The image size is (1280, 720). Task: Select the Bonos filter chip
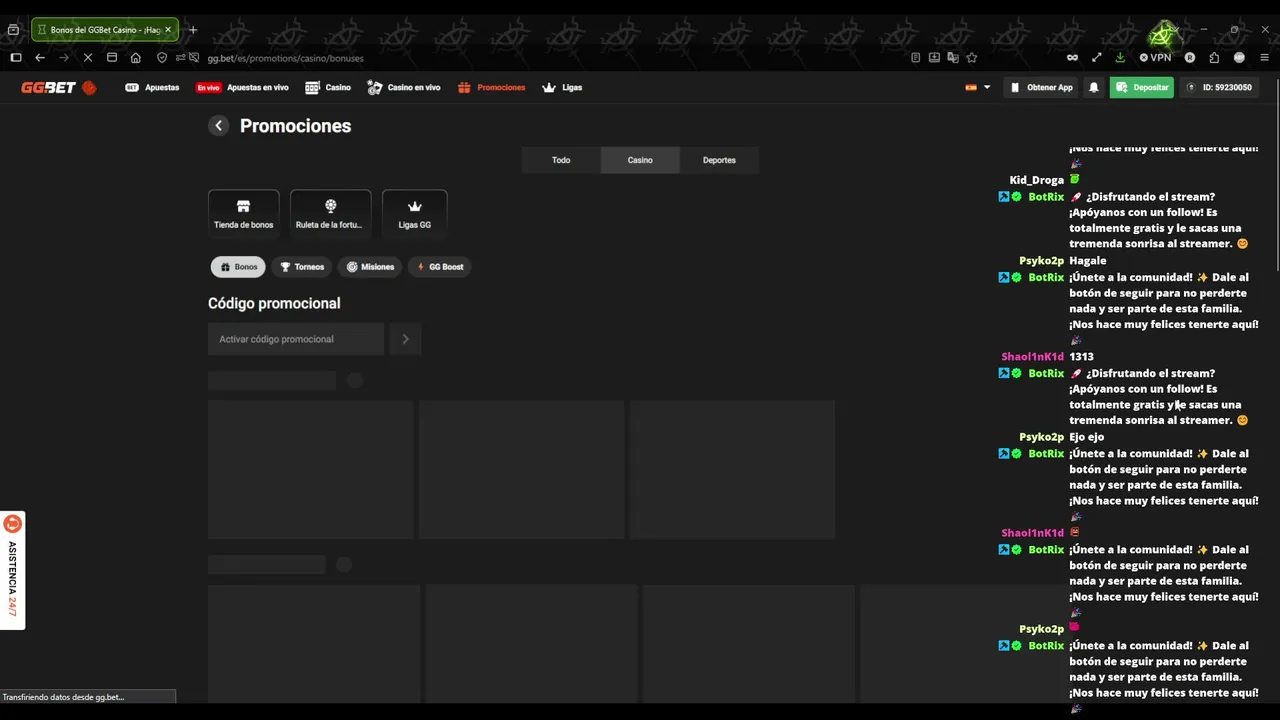coord(238,267)
